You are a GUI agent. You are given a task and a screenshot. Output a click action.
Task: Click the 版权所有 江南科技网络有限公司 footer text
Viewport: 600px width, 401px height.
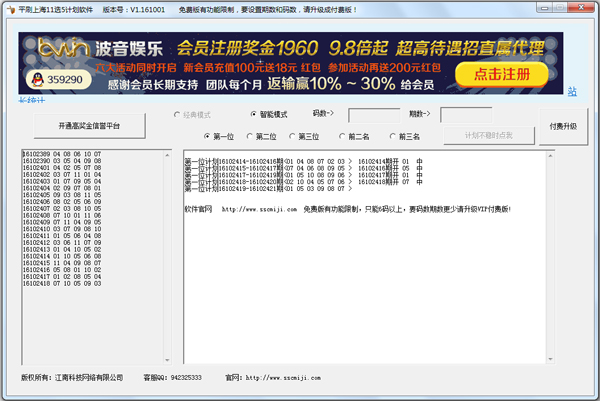(x=72, y=378)
